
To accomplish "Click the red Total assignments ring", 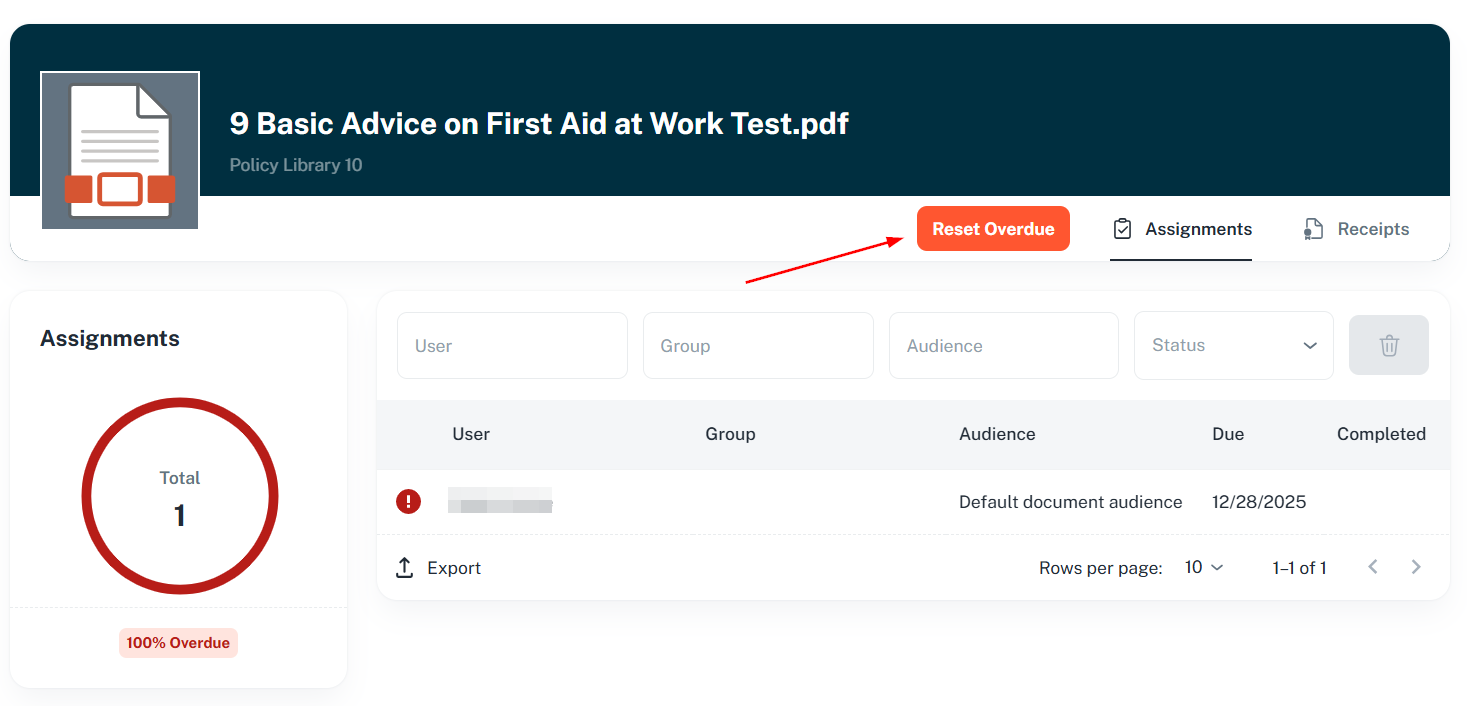I will click(x=180, y=402).
